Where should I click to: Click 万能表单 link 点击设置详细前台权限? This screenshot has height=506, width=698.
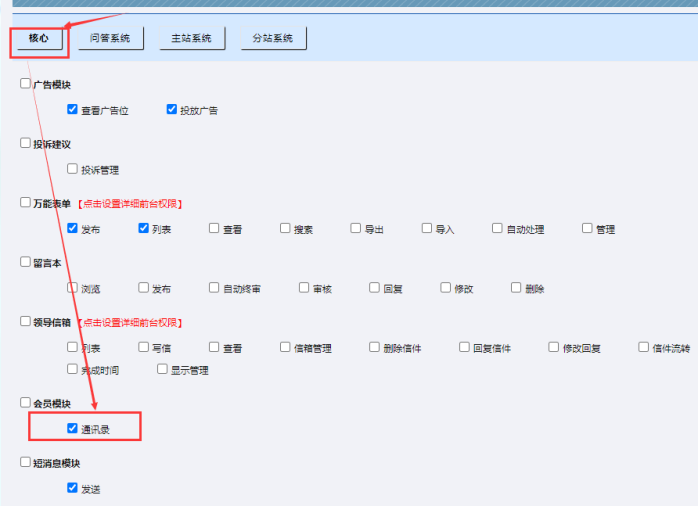point(130,203)
